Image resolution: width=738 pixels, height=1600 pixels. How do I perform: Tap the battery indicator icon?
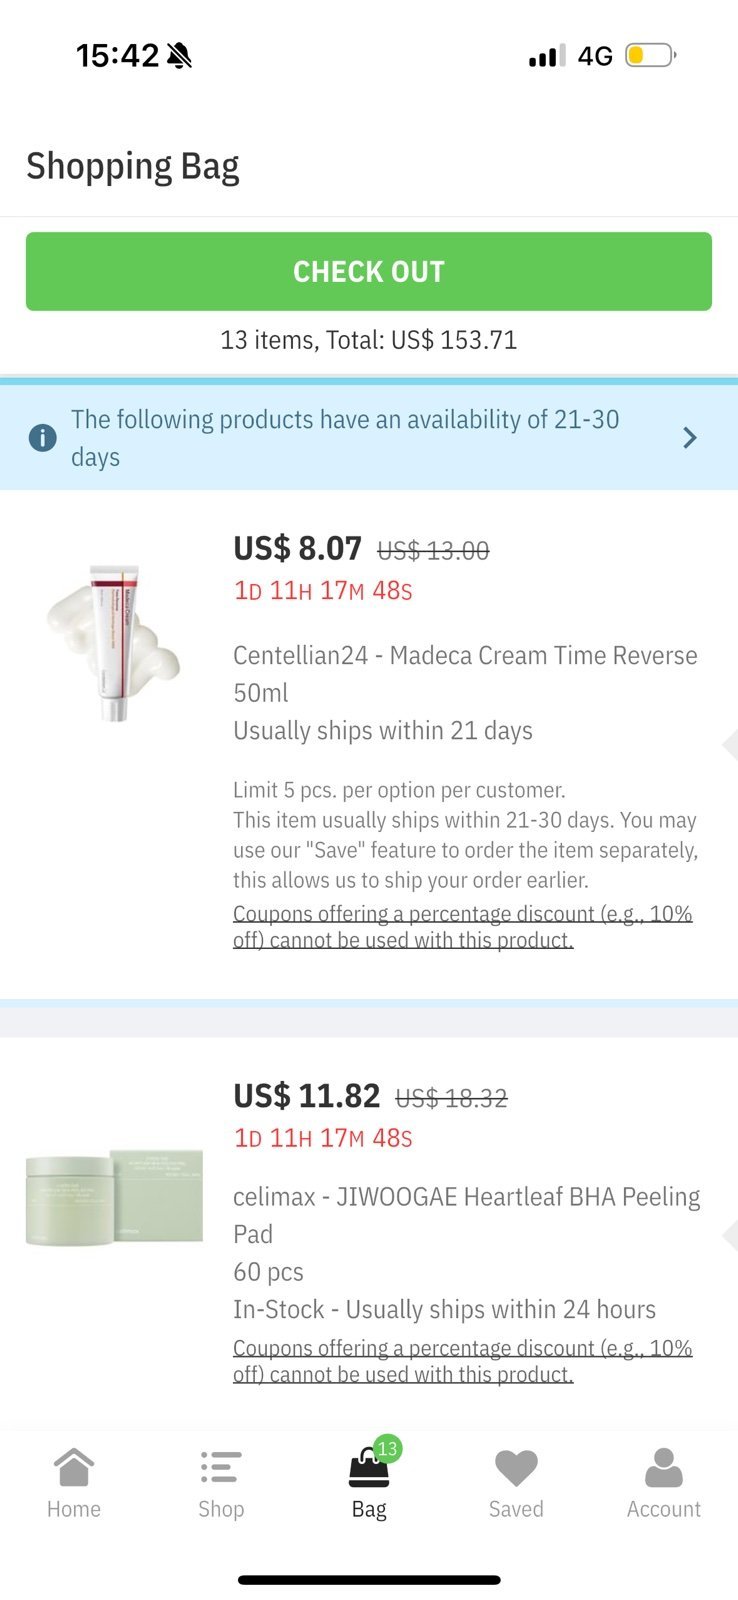tap(650, 55)
